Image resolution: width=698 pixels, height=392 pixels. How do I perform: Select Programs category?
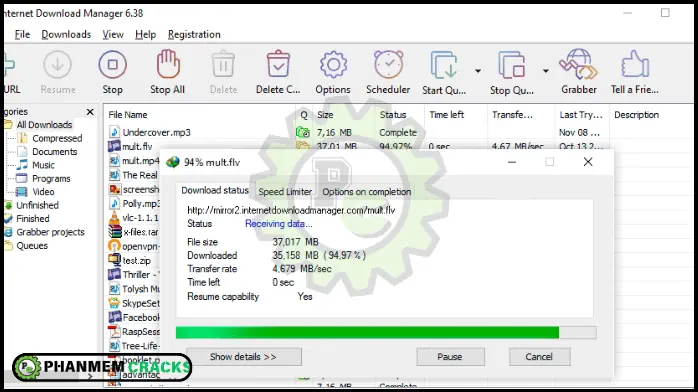pos(51,178)
